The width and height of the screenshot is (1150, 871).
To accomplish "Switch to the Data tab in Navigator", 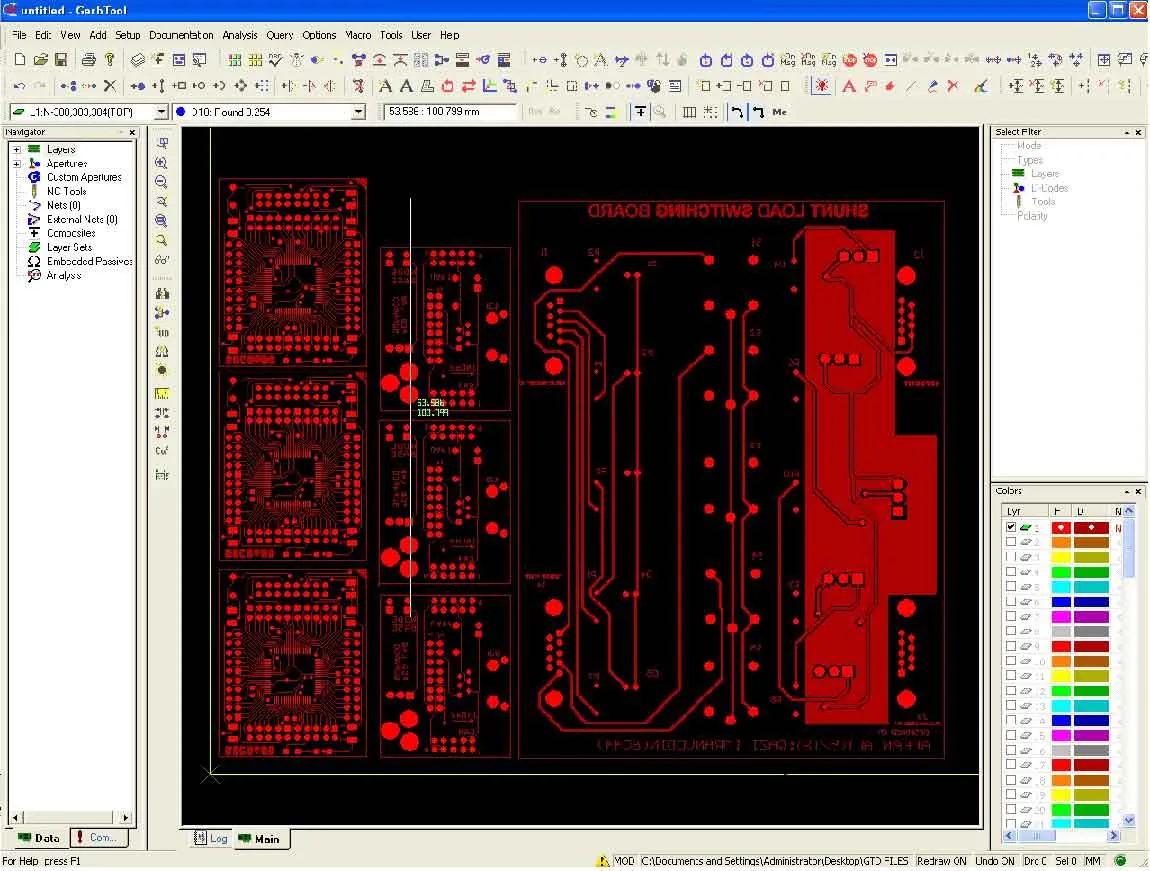I will 39,837.
